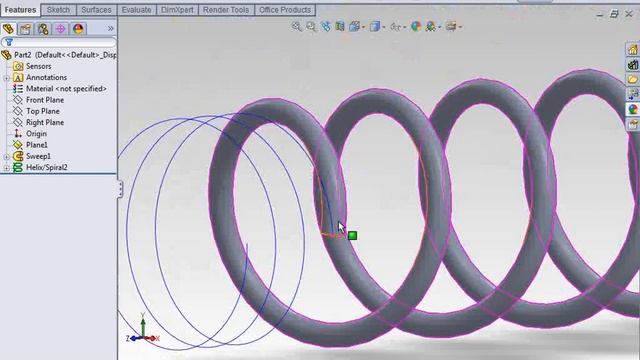This screenshot has height=360, width=640.
Task: Open the Hide/Show Items dropdown arrow
Action: coord(404,27)
